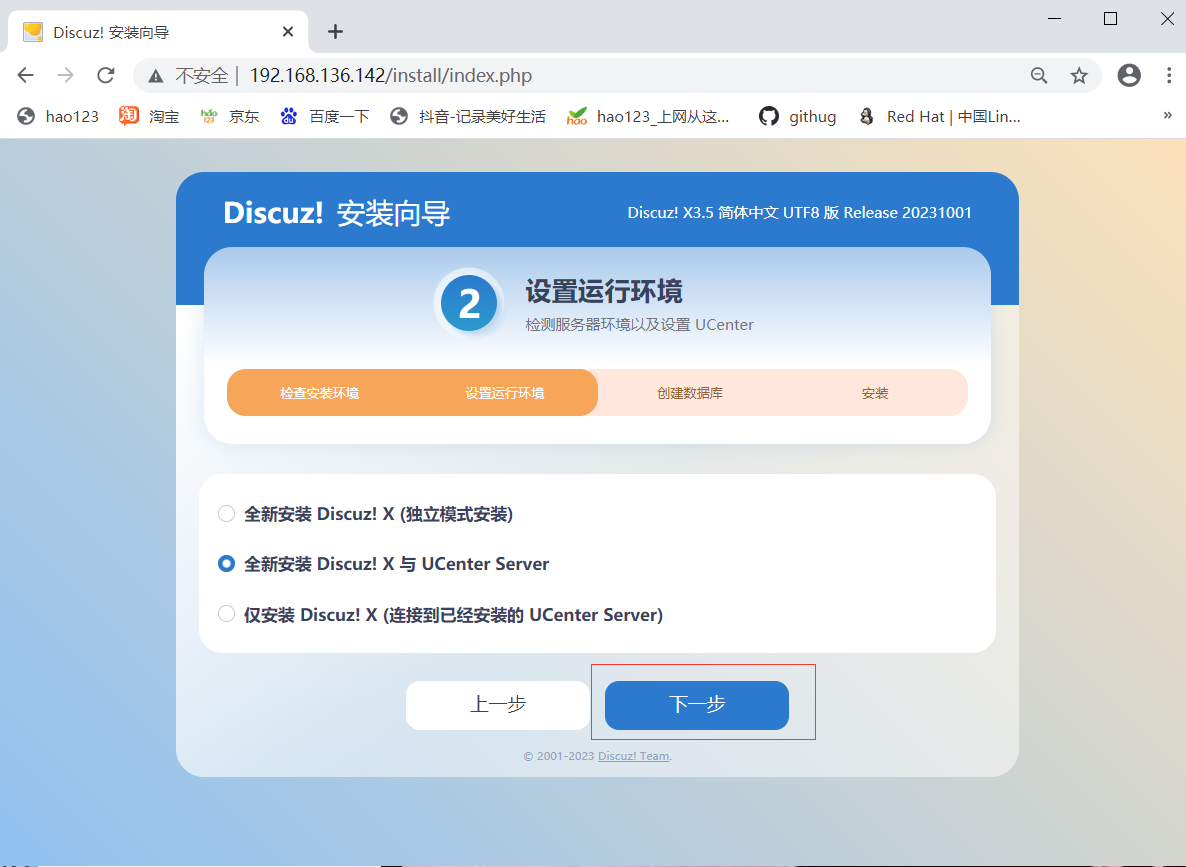Open the hao123 bookmark
Image resolution: width=1186 pixels, height=867 pixels.
coord(58,117)
